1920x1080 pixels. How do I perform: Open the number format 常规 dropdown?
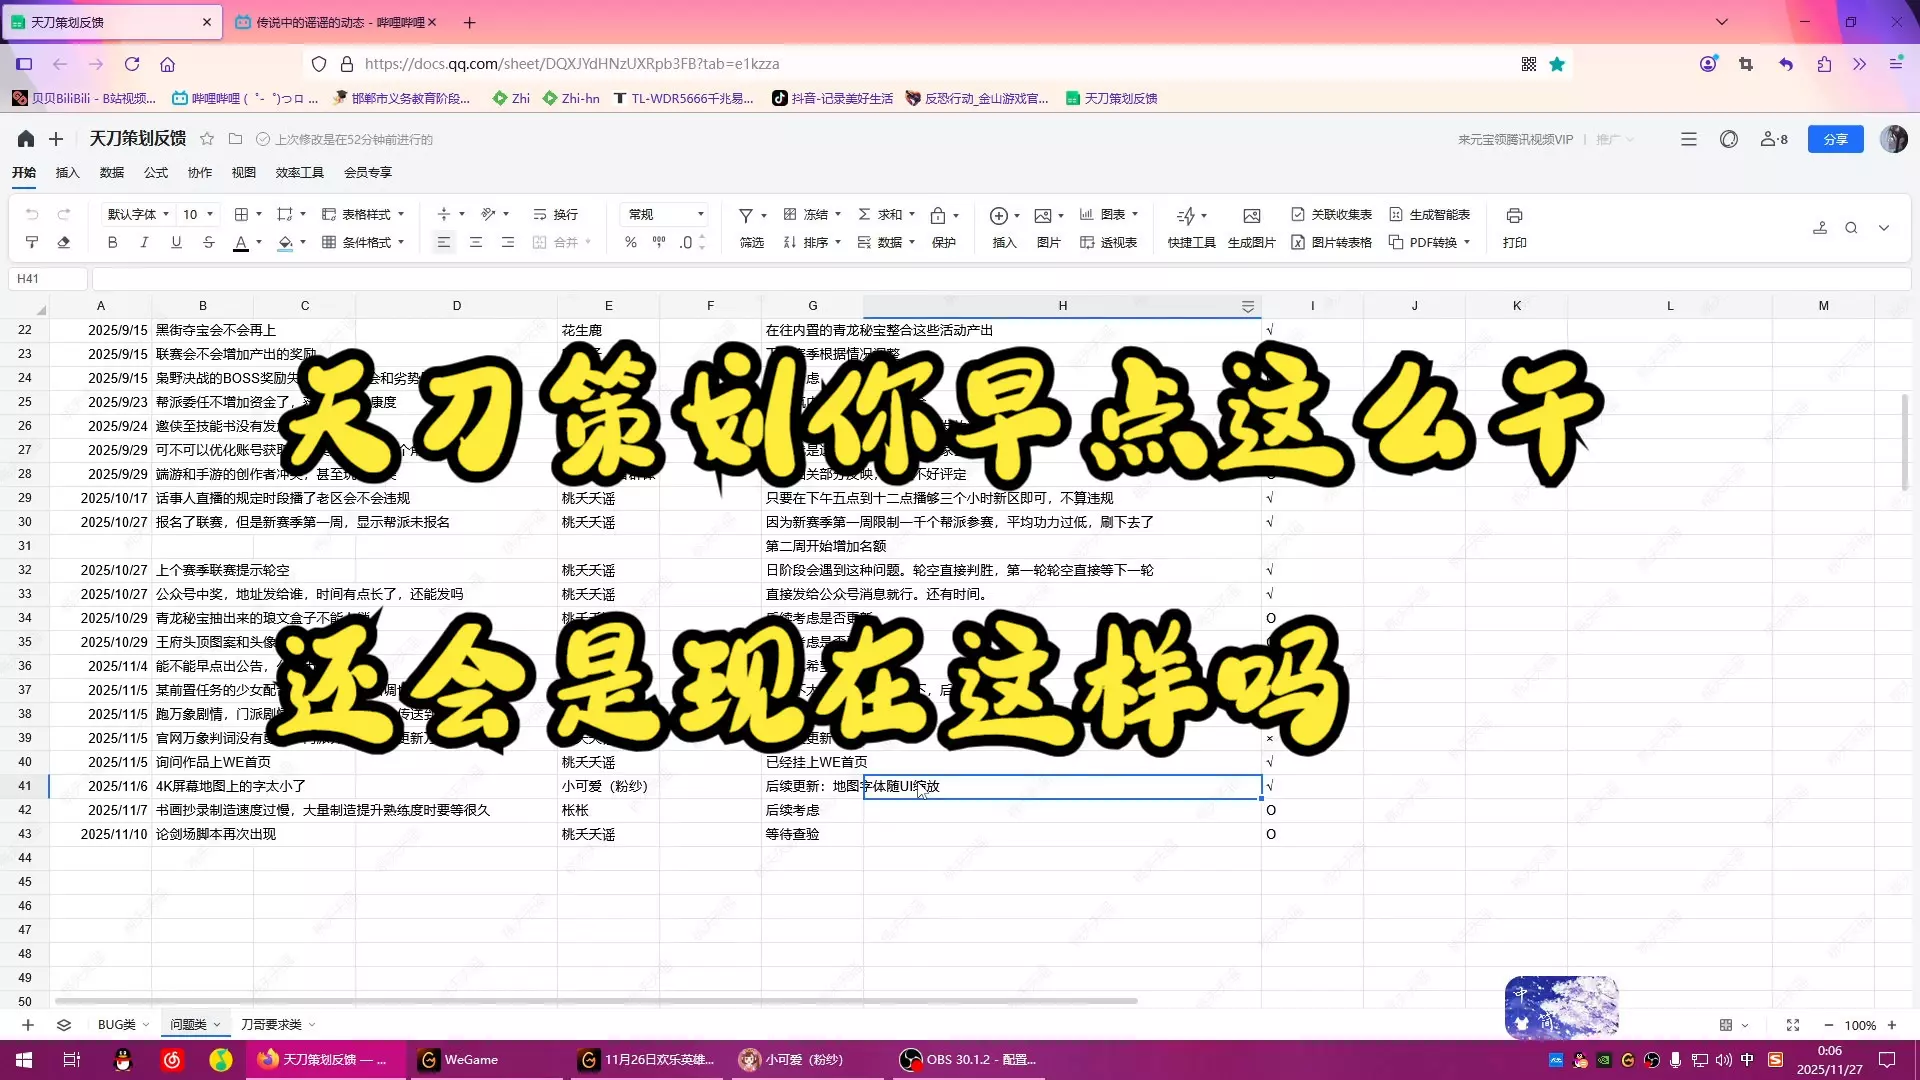(x=665, y=214)
